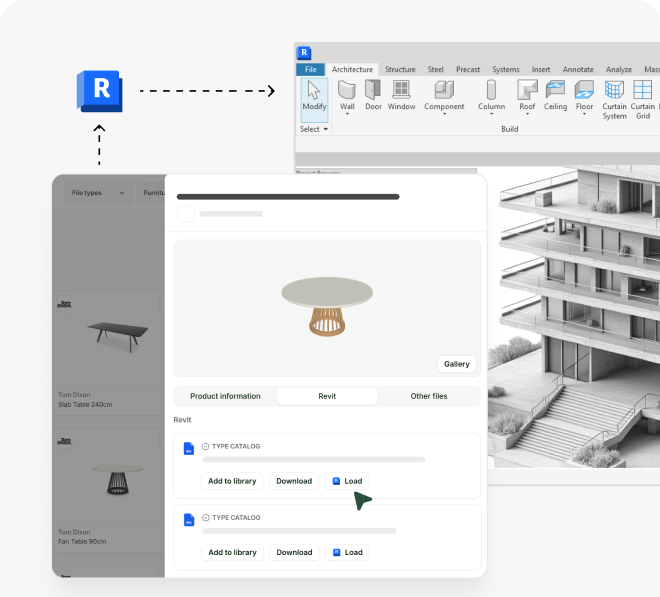
Task: Click the second Type Catalog file icon
Action: [x=189, y=520]
